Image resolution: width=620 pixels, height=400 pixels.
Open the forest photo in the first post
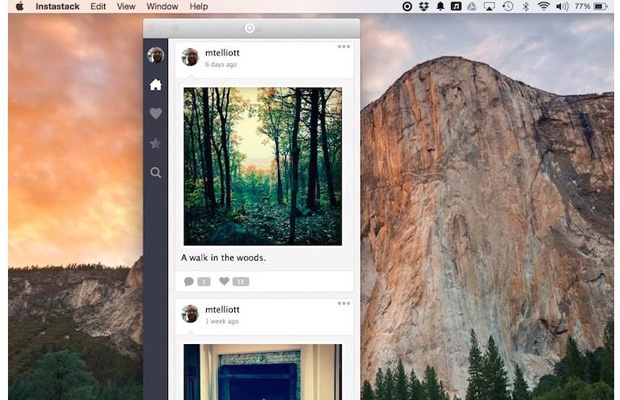(262, 166)
